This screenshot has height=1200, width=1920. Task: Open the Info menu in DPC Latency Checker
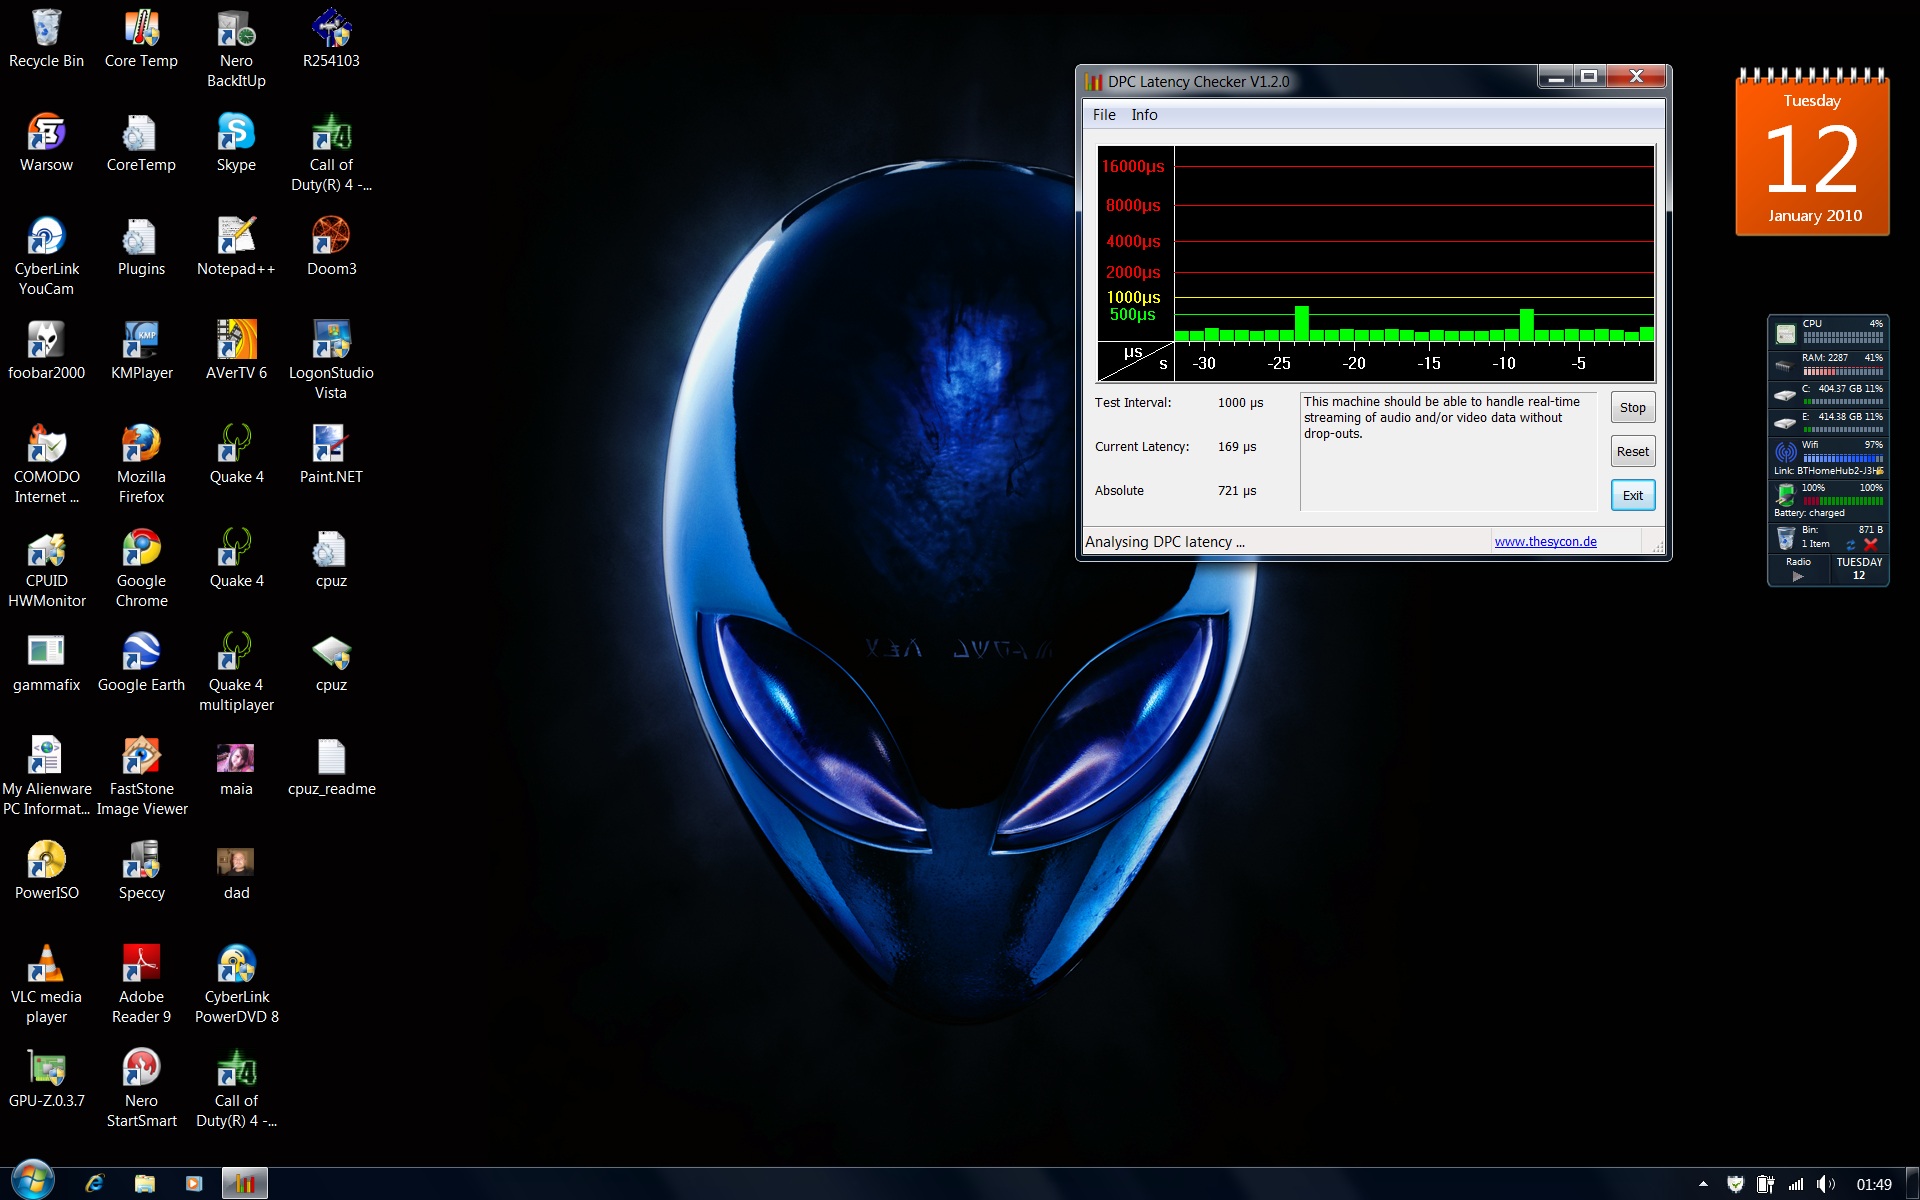(x=1144, y=115)
